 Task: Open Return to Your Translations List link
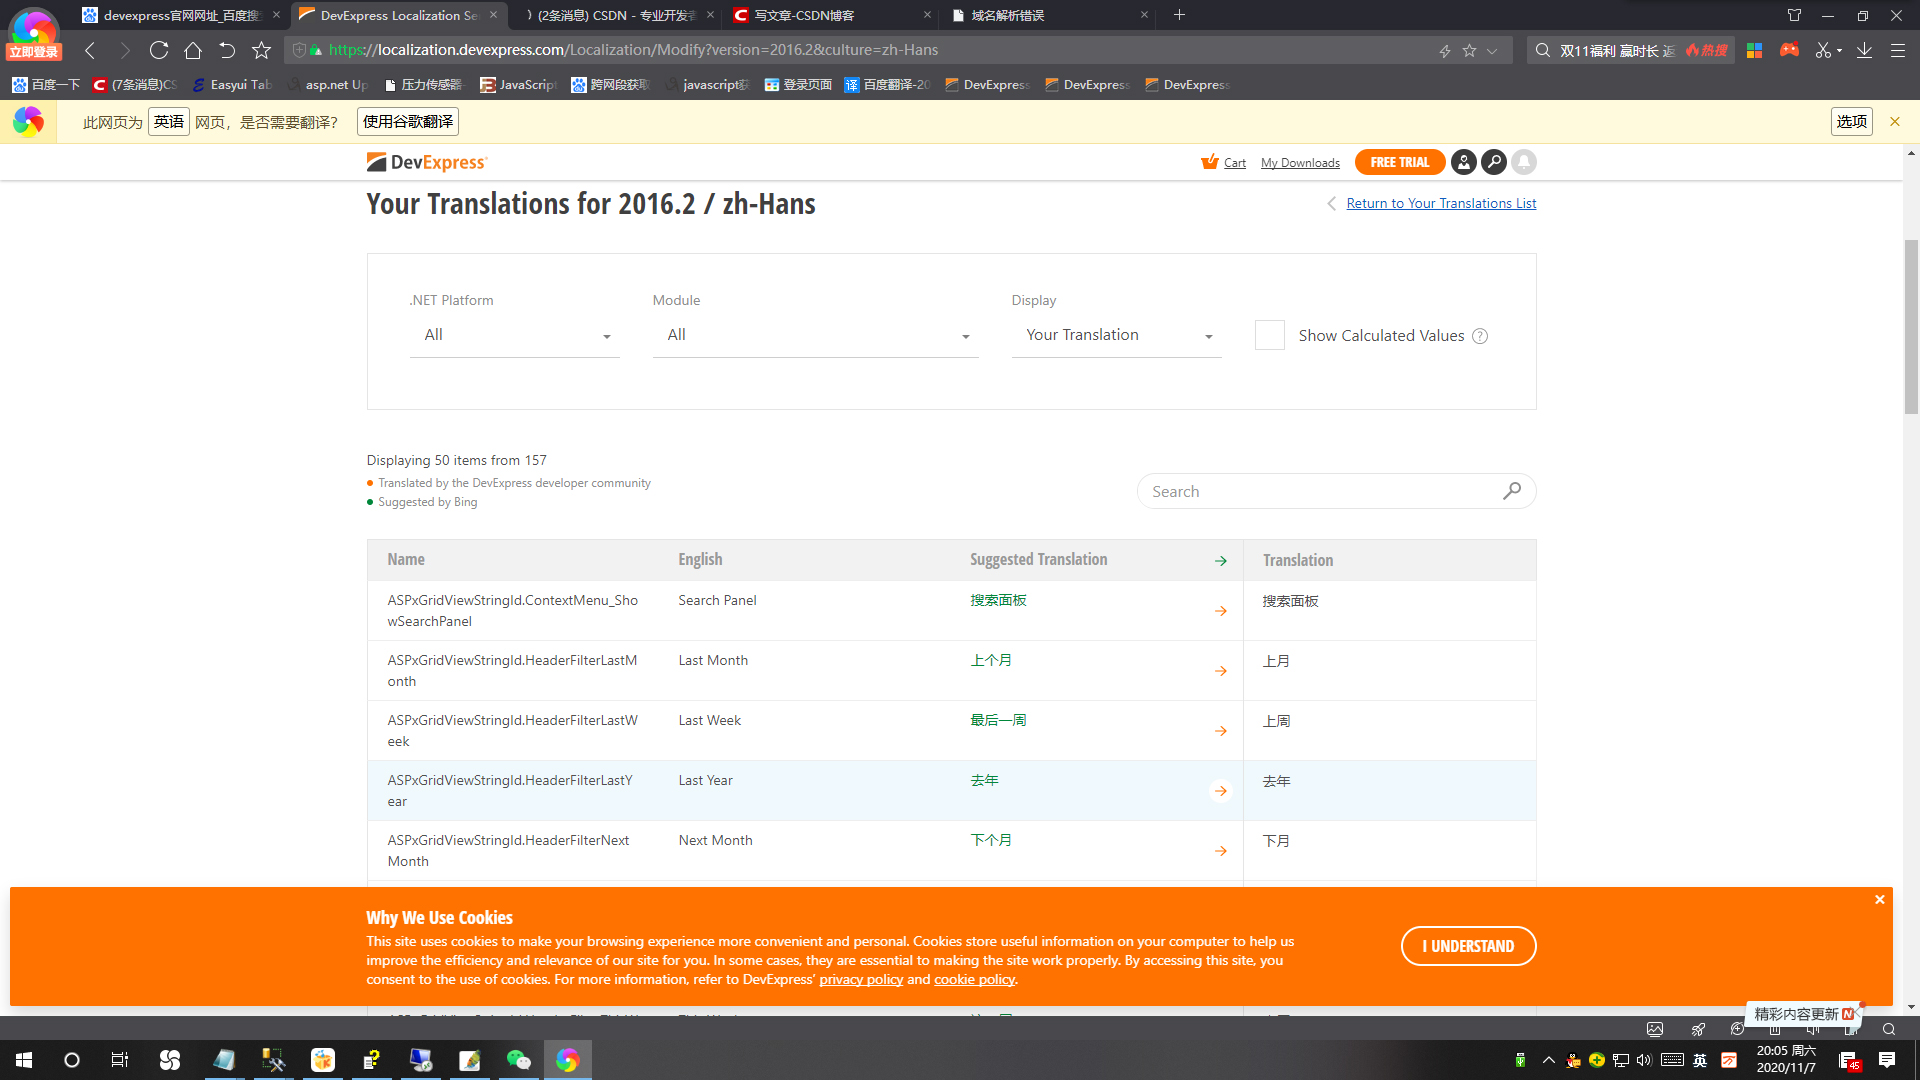[x=1441, y=203]
